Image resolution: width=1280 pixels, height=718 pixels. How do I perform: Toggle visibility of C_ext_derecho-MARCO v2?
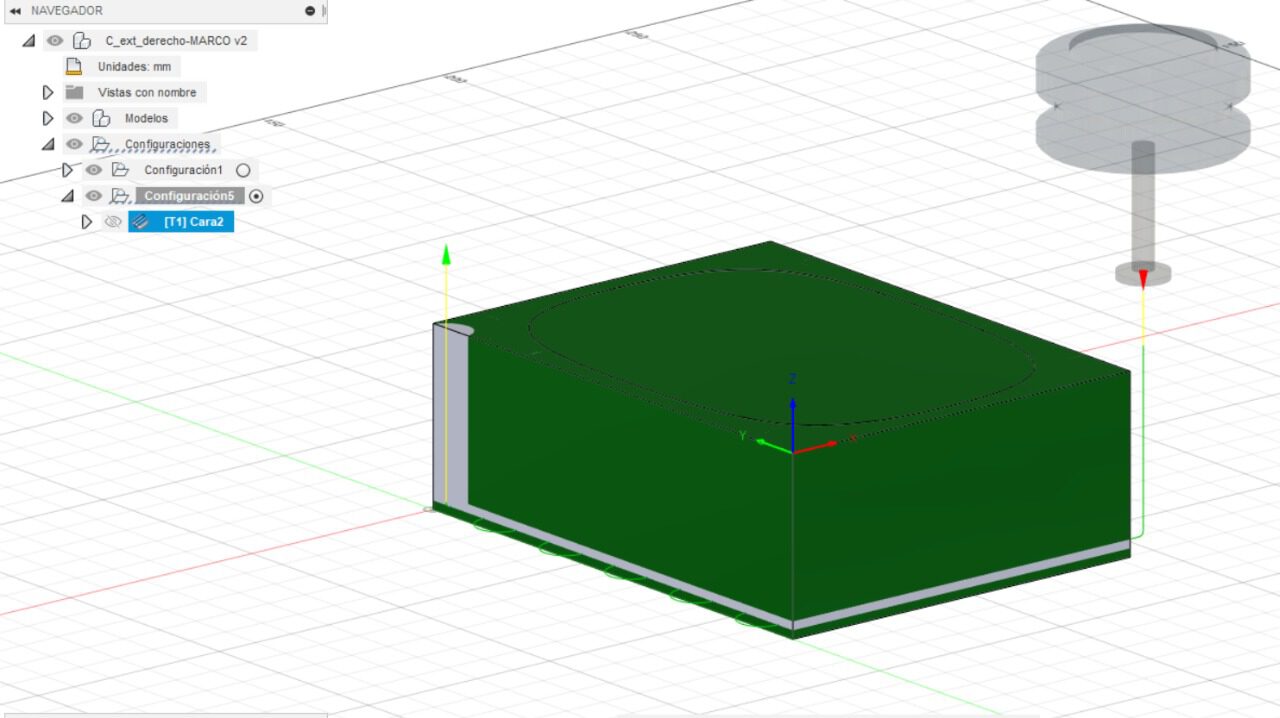point(55,41)
